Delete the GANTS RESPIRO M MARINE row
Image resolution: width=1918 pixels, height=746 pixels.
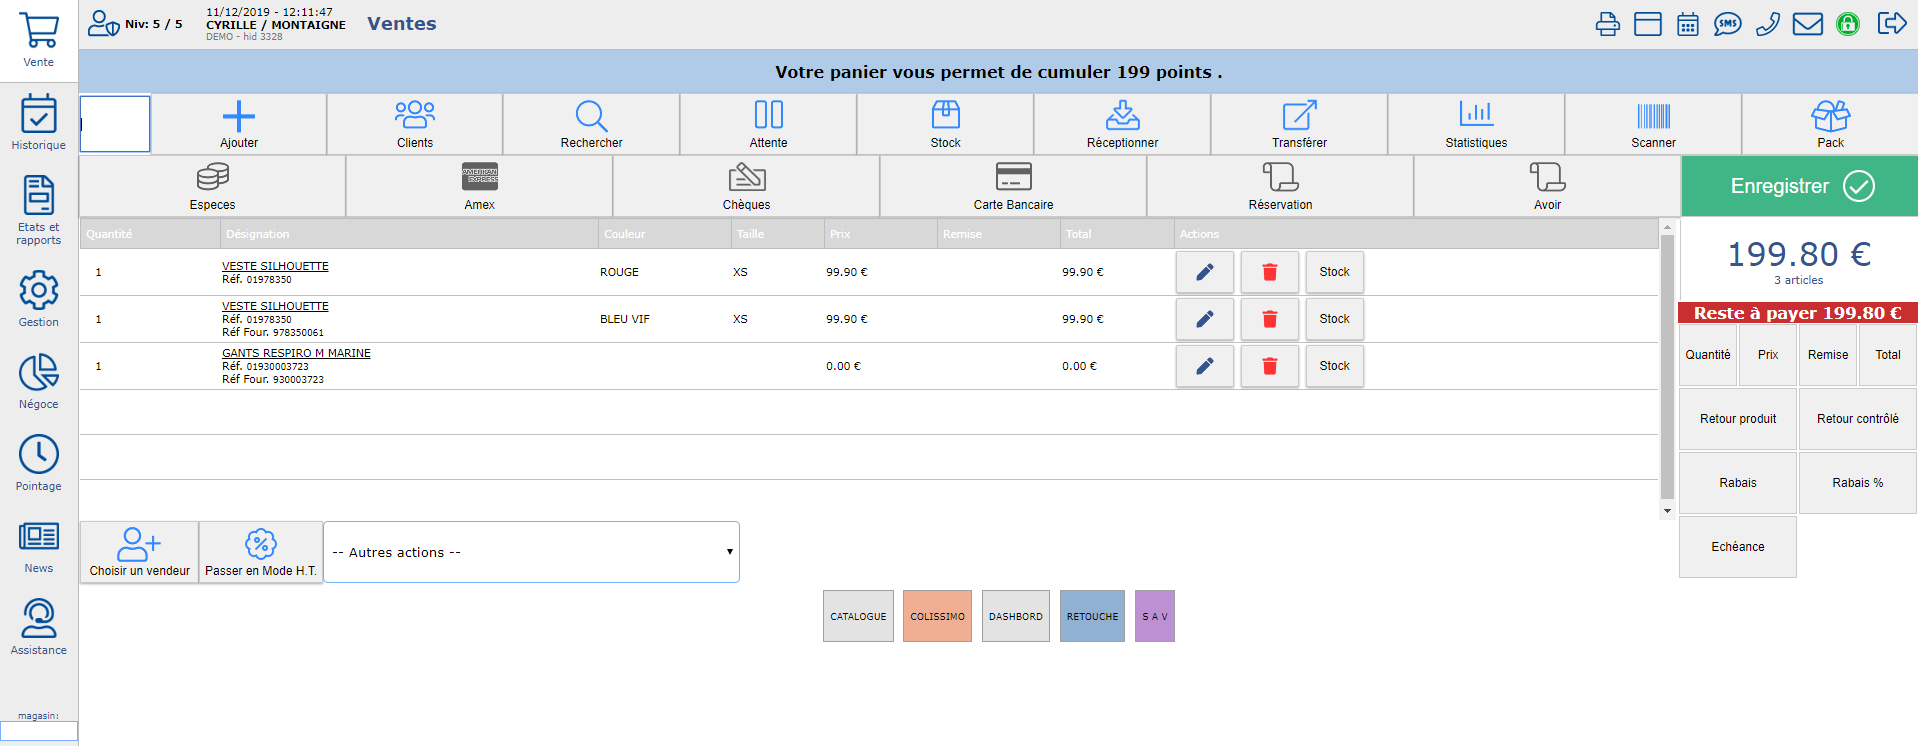click(1269, 366)
